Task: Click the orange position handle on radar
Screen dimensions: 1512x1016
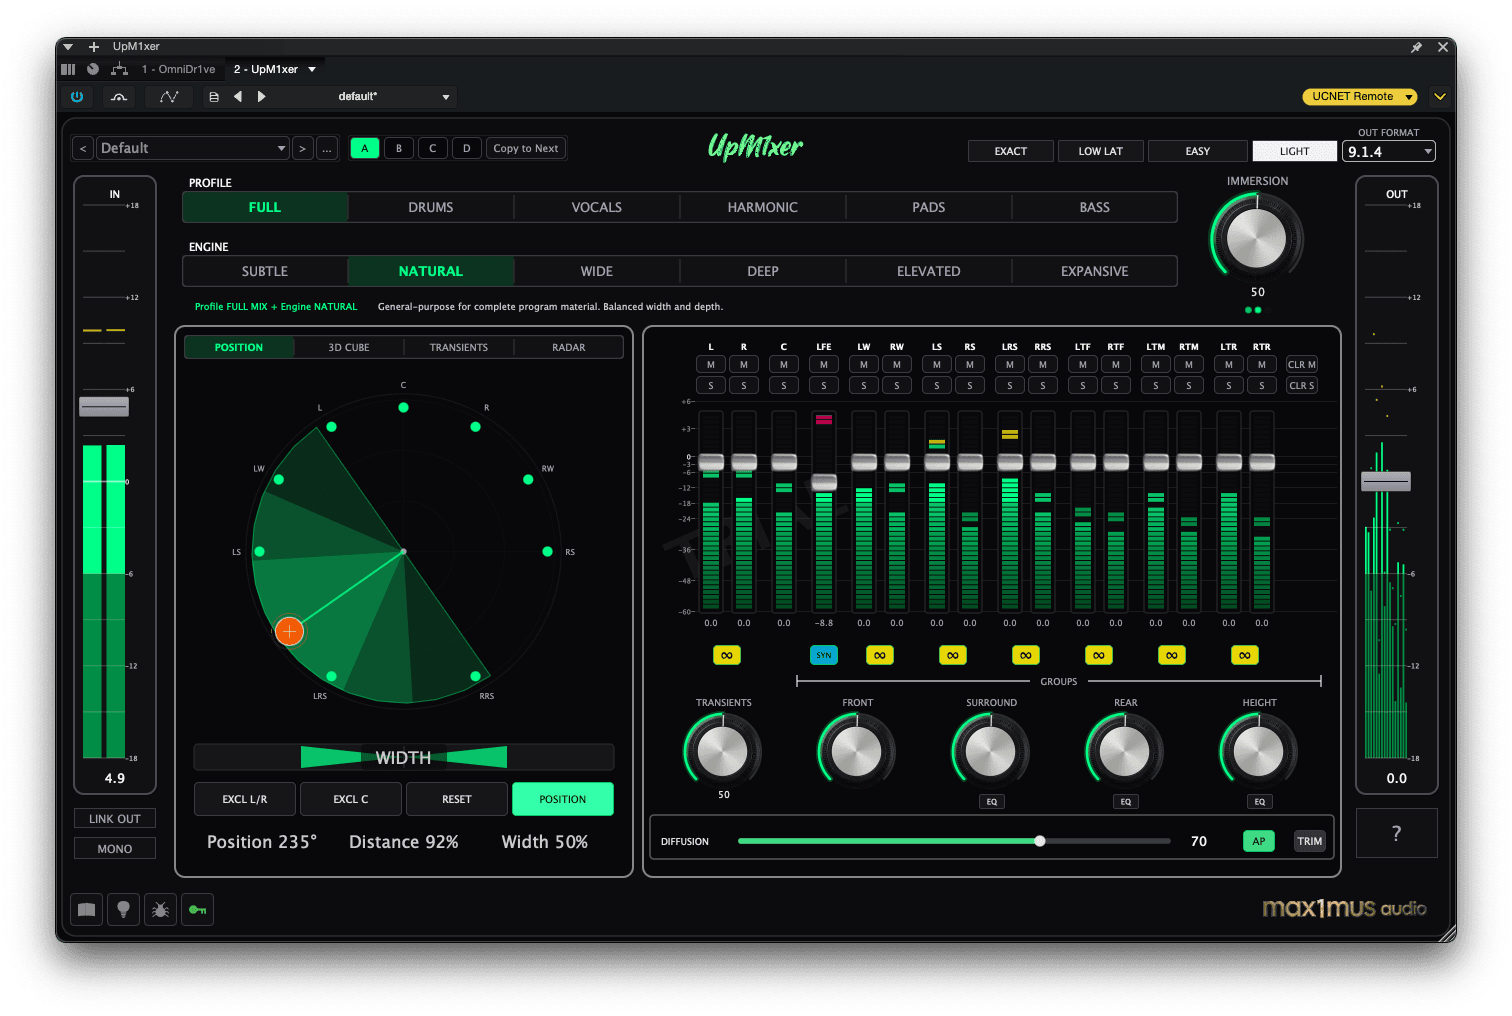Action: [289, 631]
